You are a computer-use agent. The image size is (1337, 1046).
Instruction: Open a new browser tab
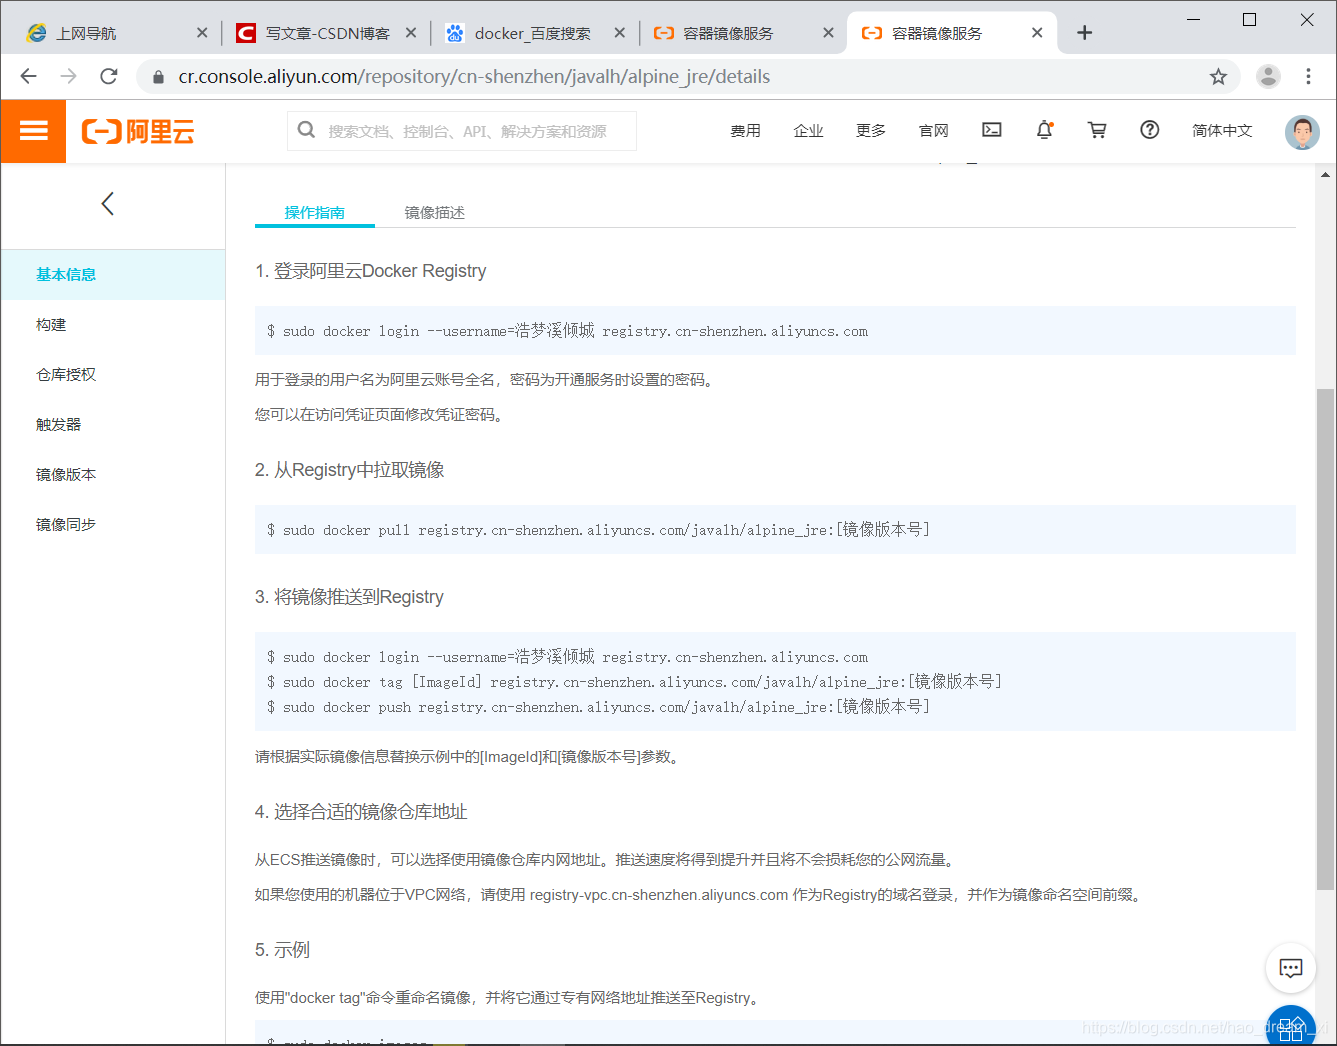(1084, 33)
